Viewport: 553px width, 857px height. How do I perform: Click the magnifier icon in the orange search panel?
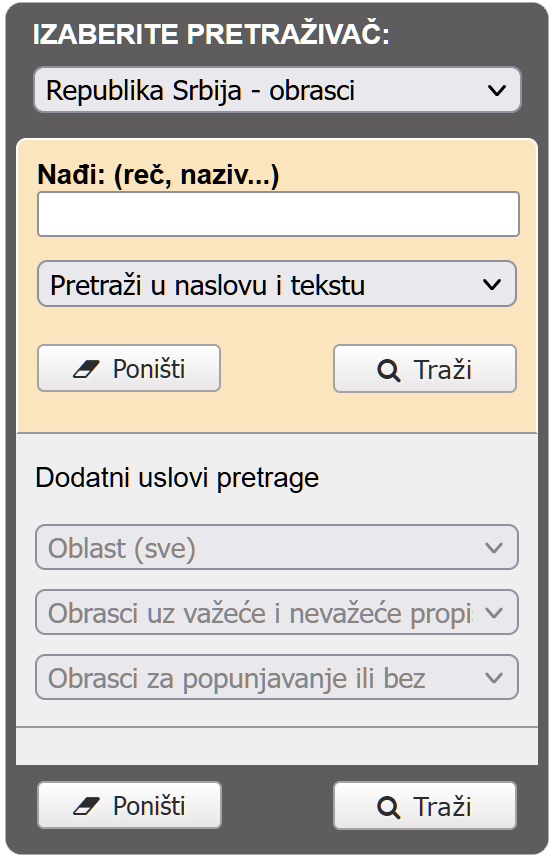pyautogui.click(x=389, y=370)
